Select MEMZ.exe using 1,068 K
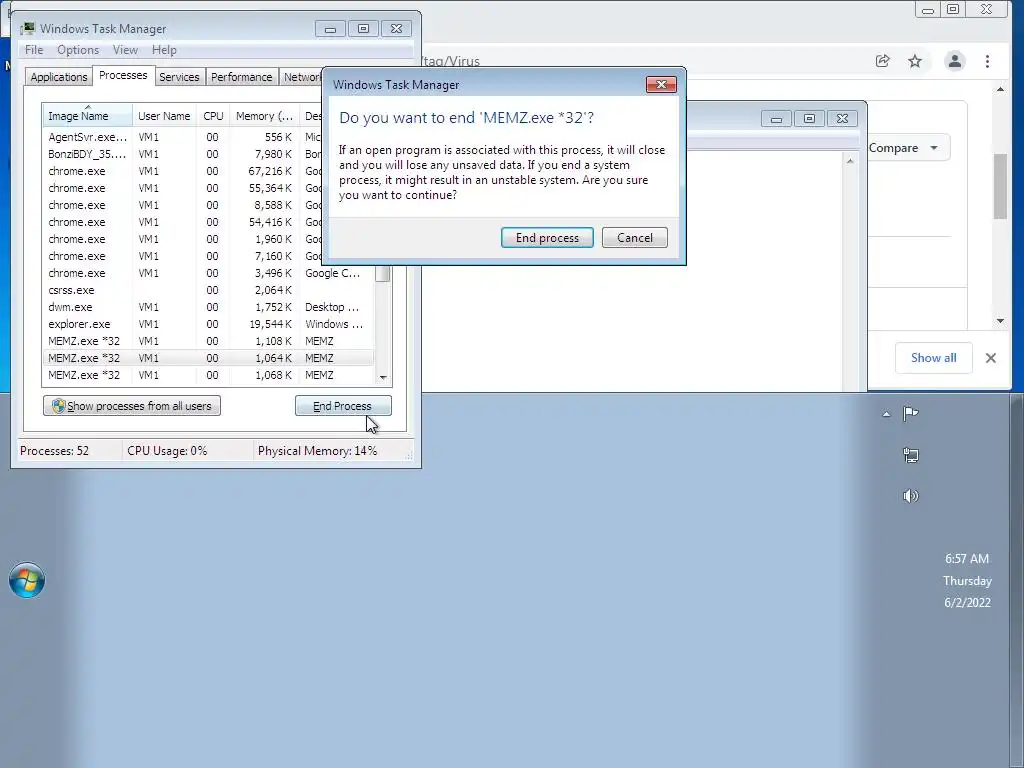 click(208, 375)
